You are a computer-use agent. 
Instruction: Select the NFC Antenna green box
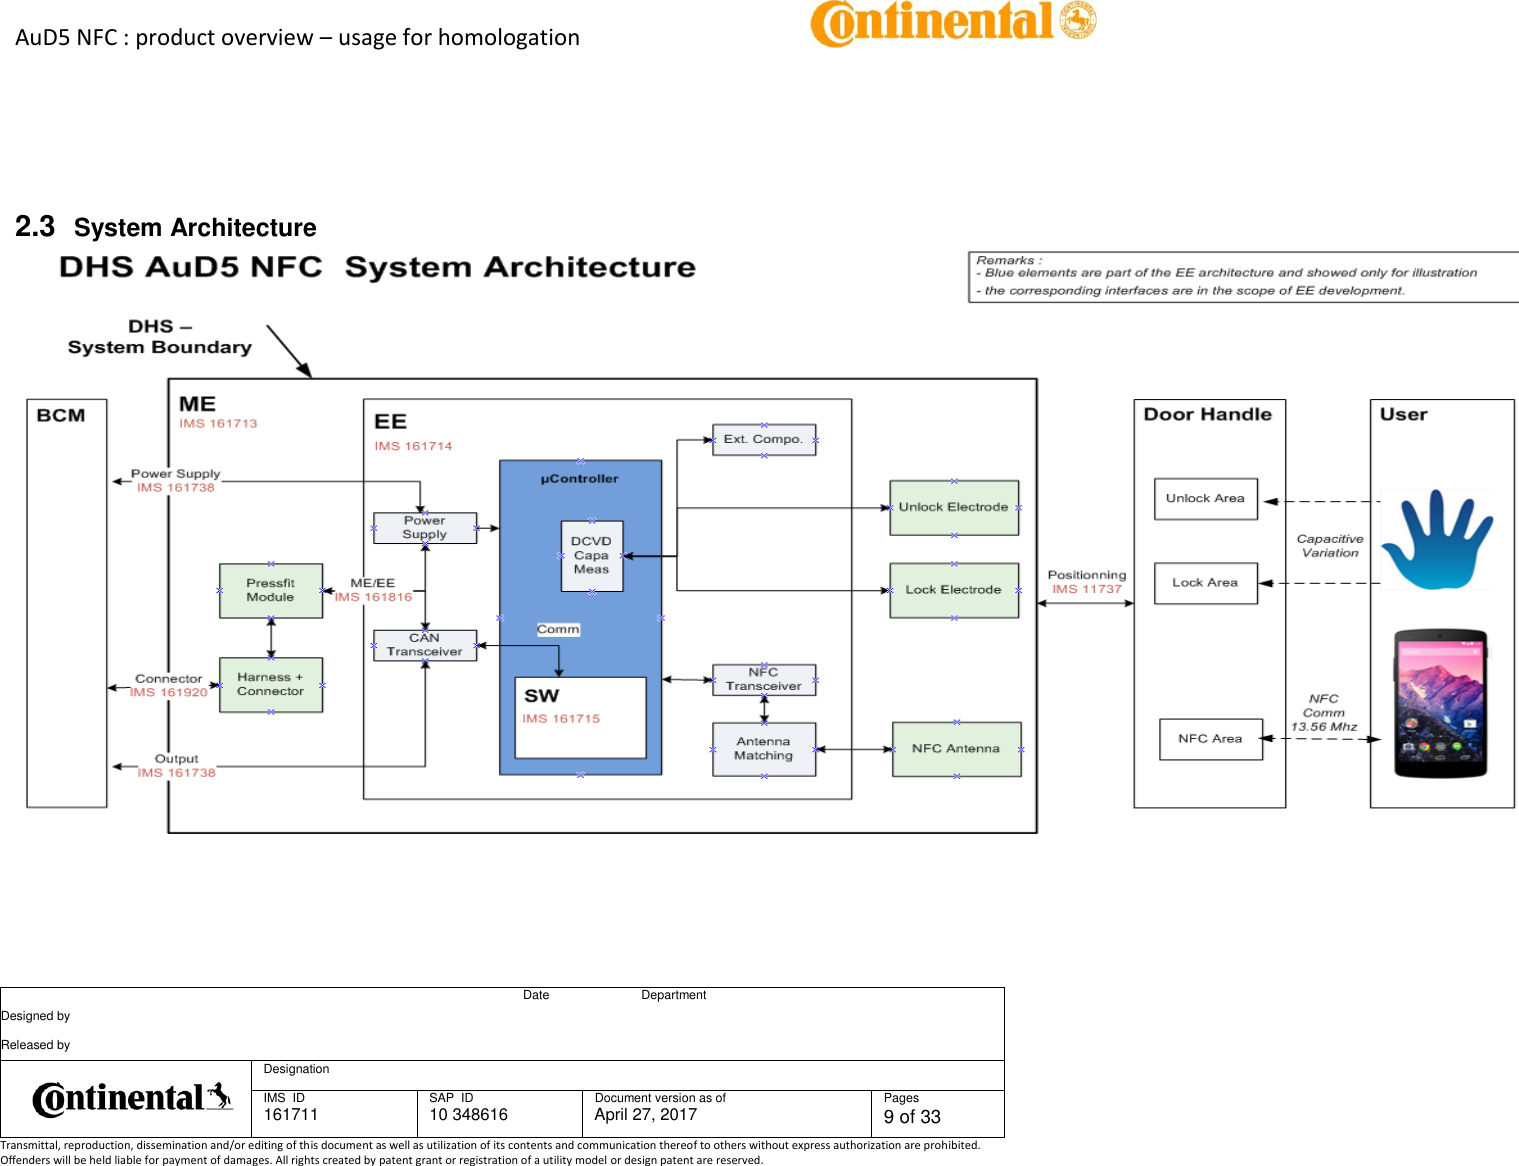coord(956,749)
